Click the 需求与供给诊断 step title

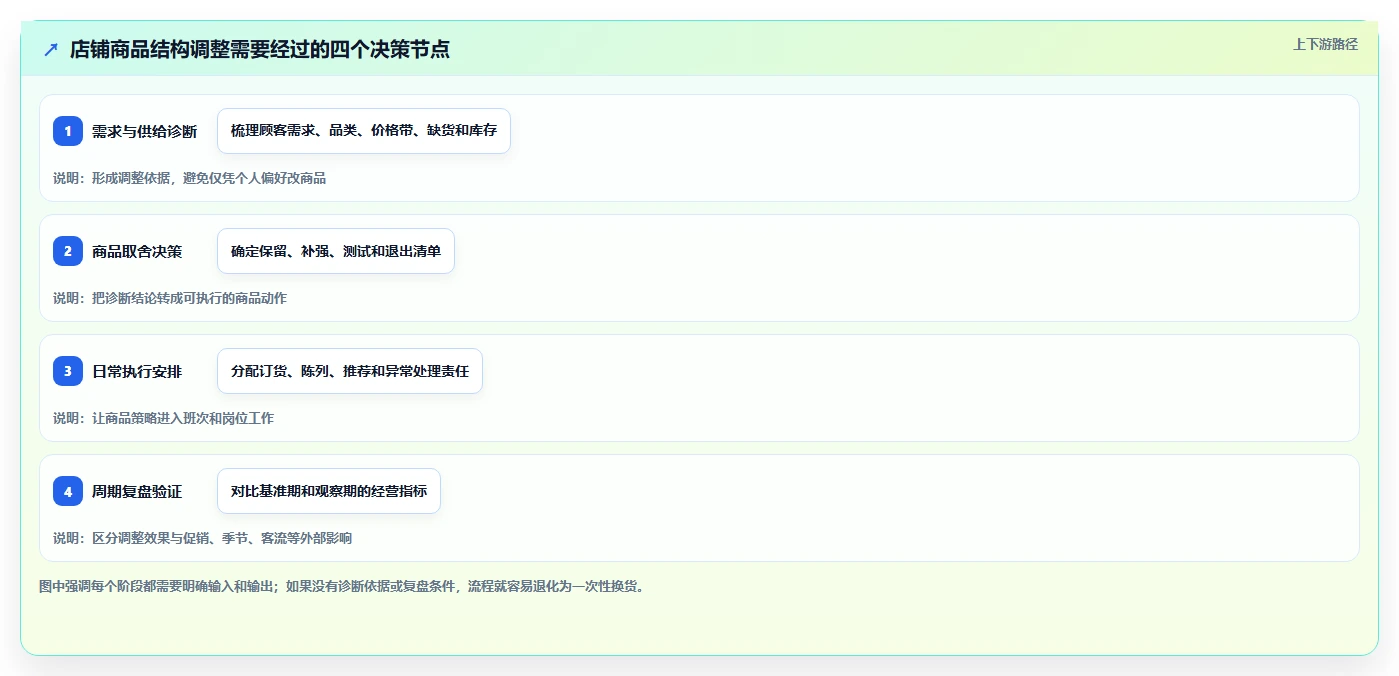pyautogui.click(x=144, y=131)
